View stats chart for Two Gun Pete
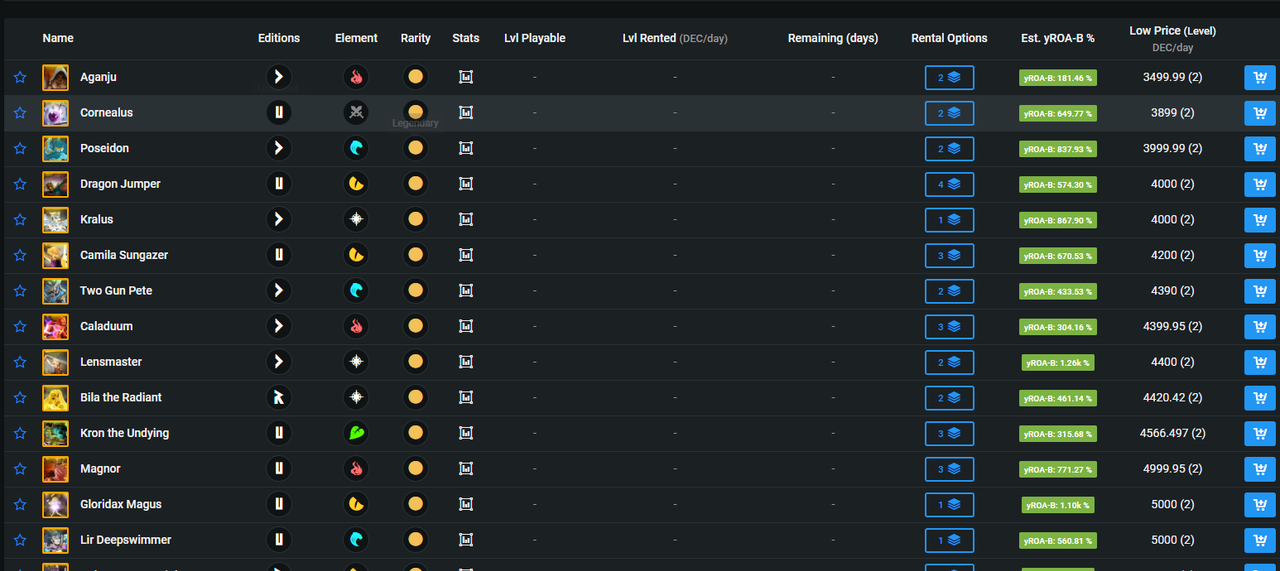Viewport: 1280px width, 571px height. click(466, 291)
